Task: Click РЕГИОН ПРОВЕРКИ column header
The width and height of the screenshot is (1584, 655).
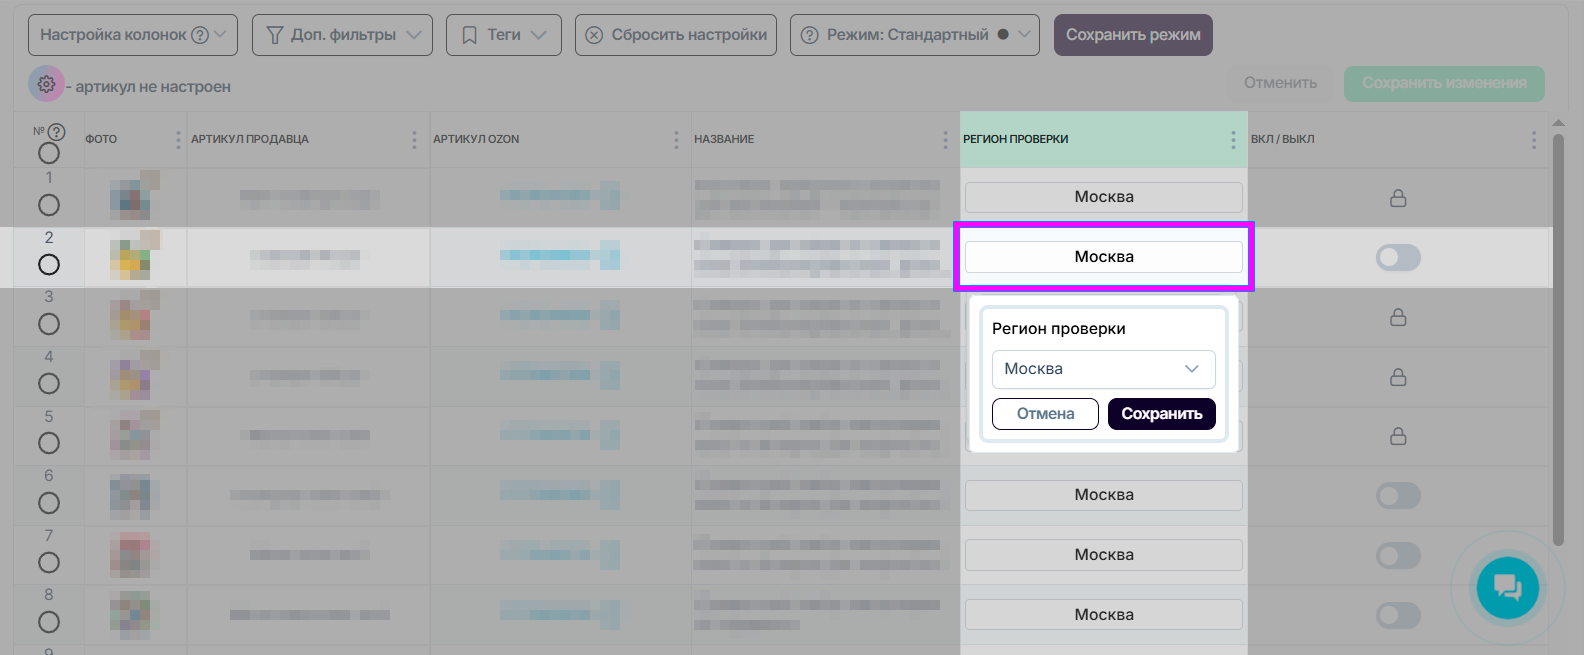Action: coord(1016,140)
